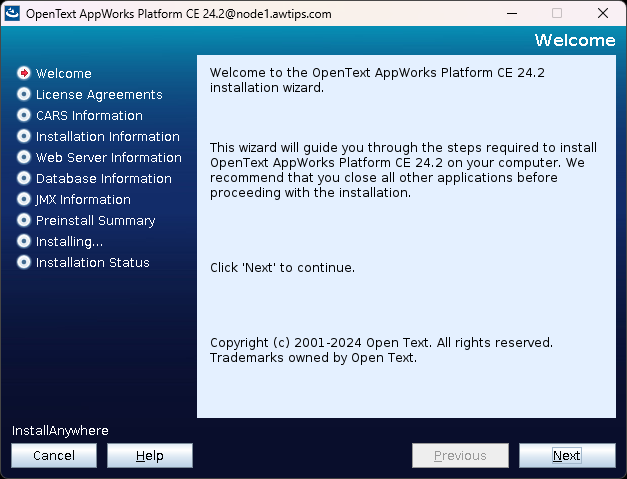Select the Installing... step label
Viewport: 627px width, 479px height.
click(x=69, y=241)
